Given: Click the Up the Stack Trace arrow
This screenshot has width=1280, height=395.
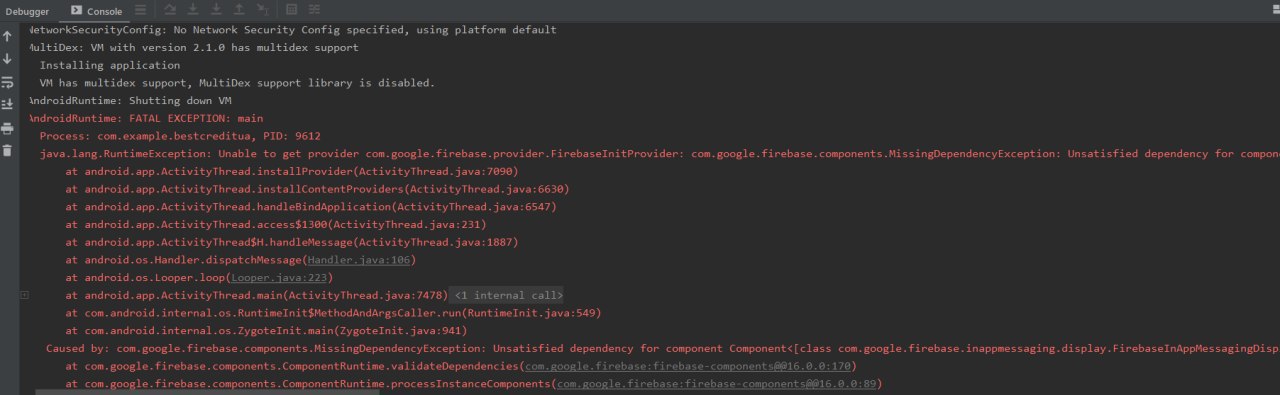Looking at the screenshot, I should click(8, 36).
